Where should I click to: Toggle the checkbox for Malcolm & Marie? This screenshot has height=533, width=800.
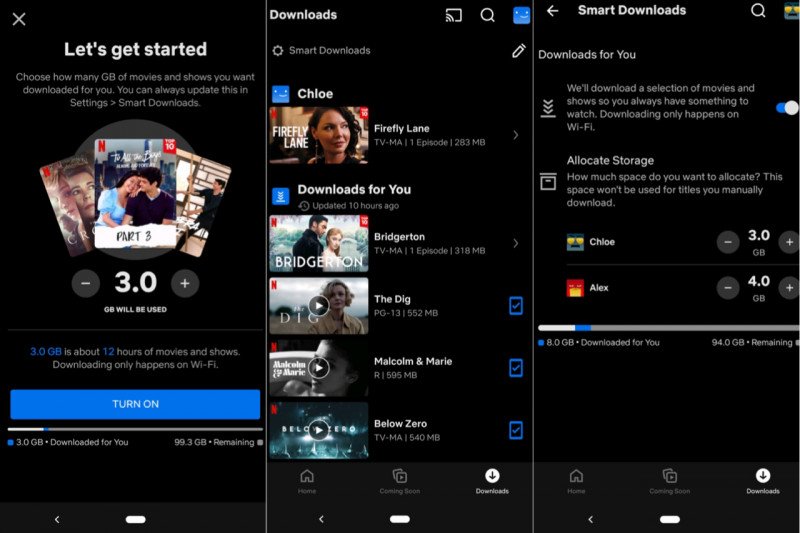coord(516,368)
